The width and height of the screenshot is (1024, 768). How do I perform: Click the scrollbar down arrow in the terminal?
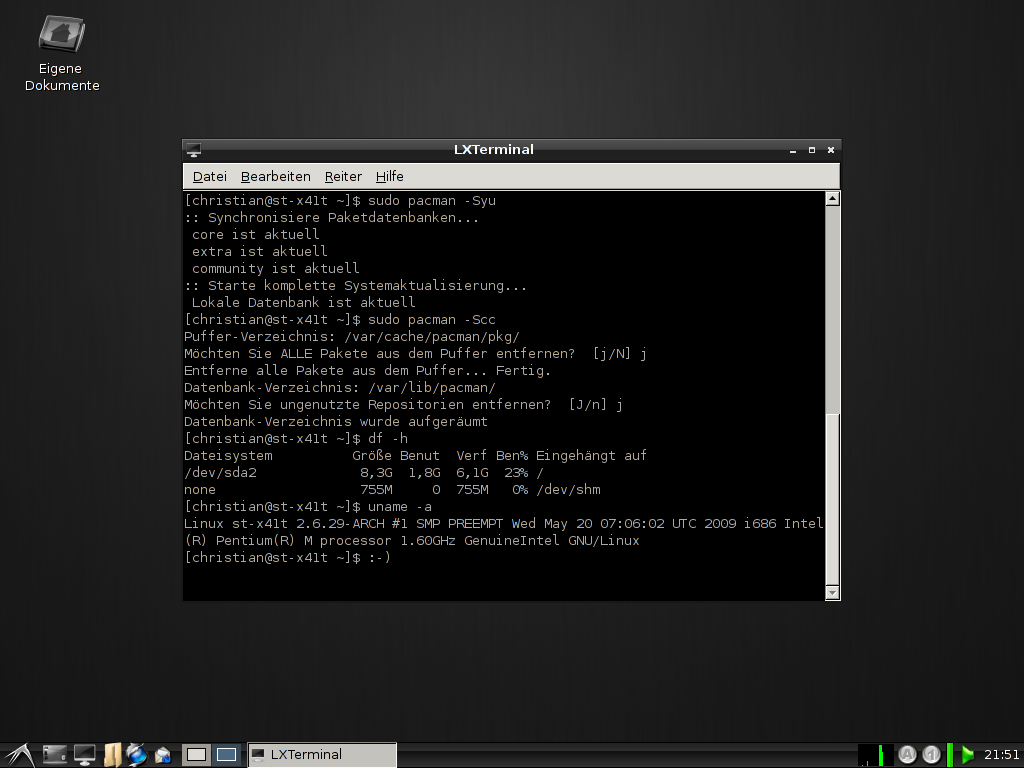pos(831,592)
